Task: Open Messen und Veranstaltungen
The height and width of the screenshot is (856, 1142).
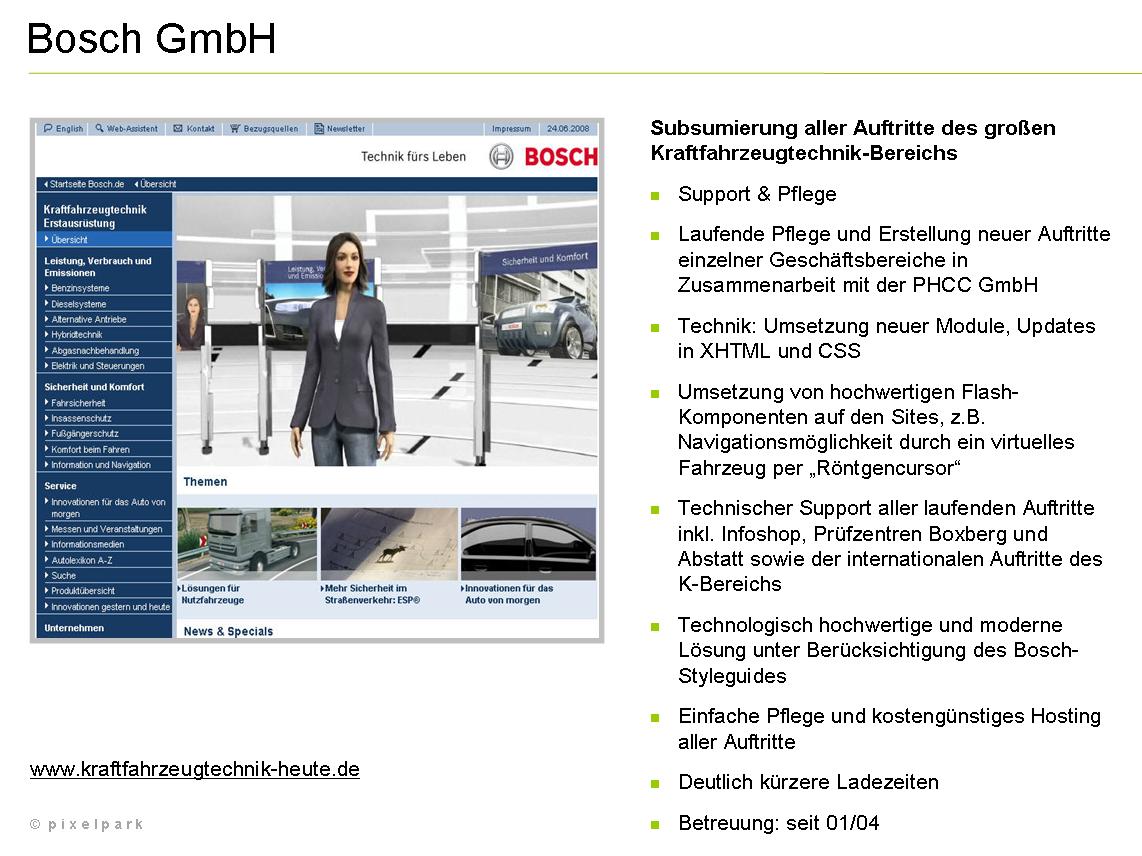Action: pyautogui.click(x=103, y=529)
